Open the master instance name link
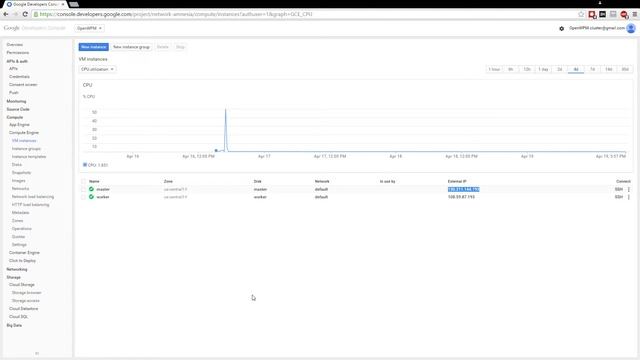This screenshot has width=640, height=360. tap(103, 189)
